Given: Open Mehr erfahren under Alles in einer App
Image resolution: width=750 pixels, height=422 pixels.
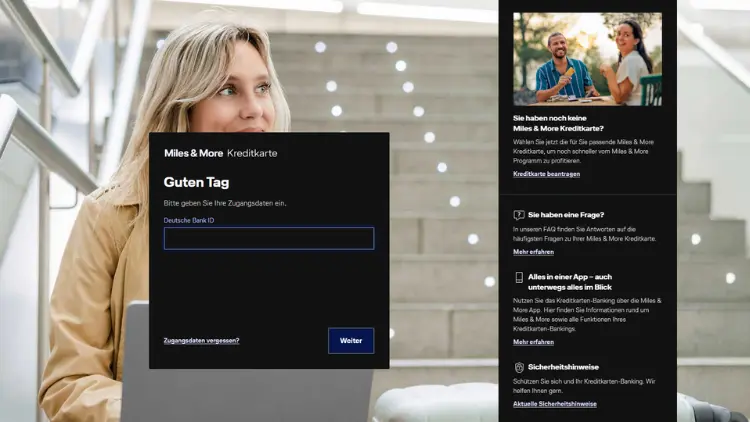Looking at the screenshot, I should [x=533, y=342].
